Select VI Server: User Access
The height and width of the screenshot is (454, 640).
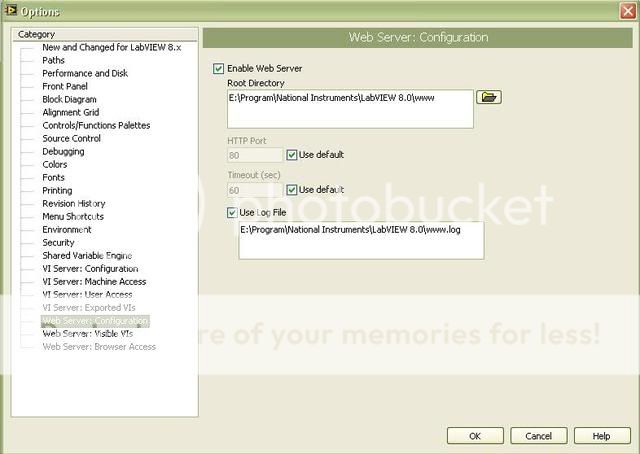click(87, 295)
